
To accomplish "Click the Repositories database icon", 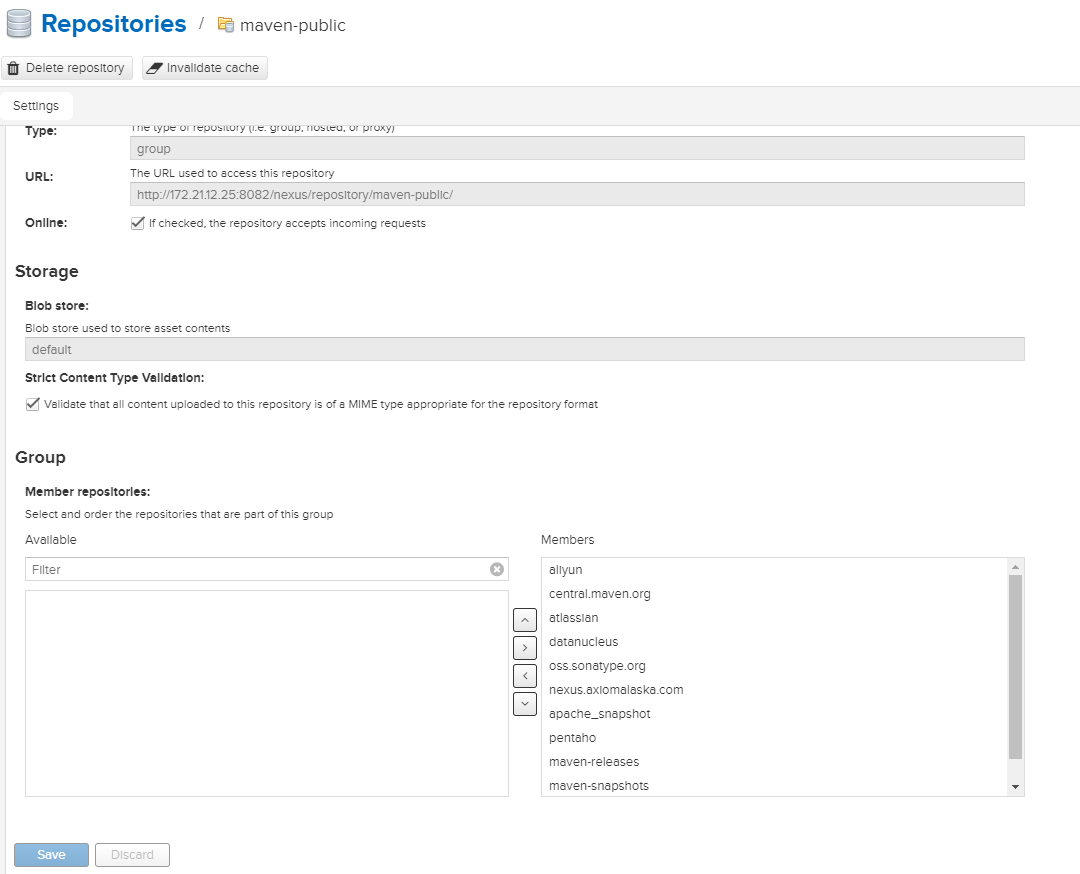I will [x=18, y=24].
